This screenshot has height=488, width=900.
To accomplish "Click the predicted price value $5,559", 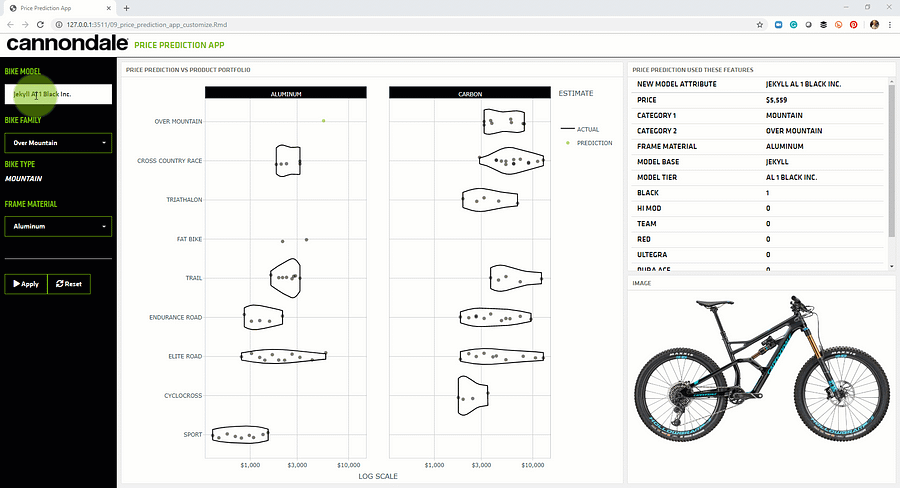I will 776,100.
